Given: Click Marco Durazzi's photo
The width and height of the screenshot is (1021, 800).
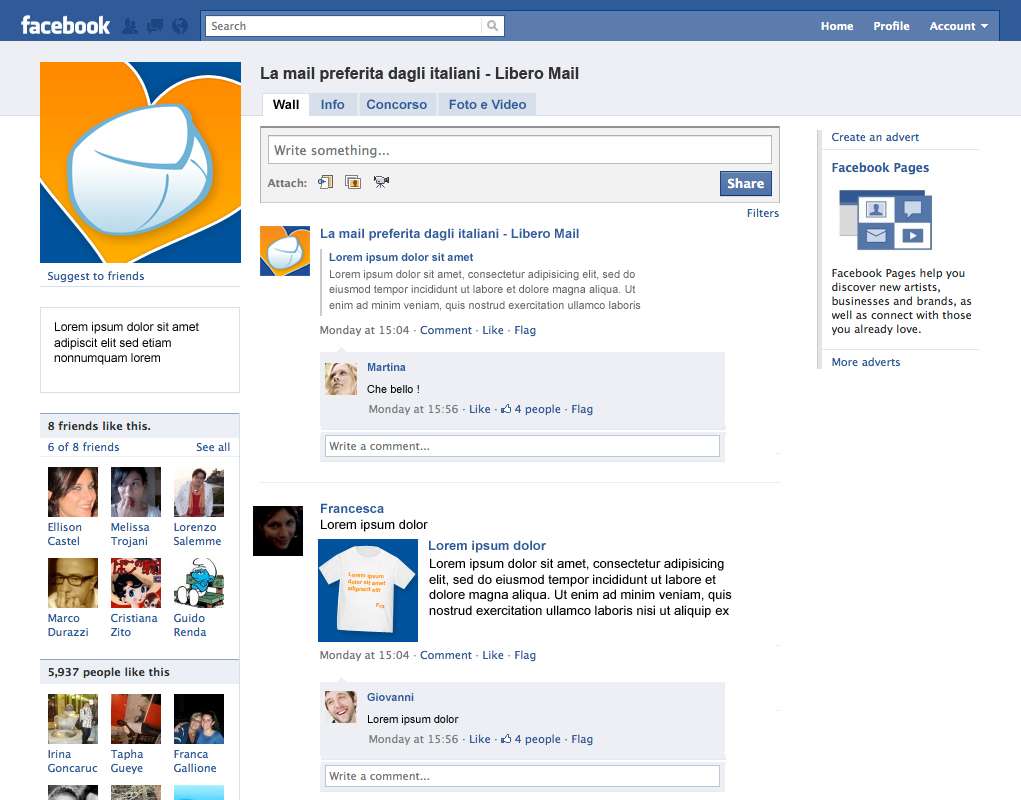Looking at the screenshot, I should pos(73,583).
